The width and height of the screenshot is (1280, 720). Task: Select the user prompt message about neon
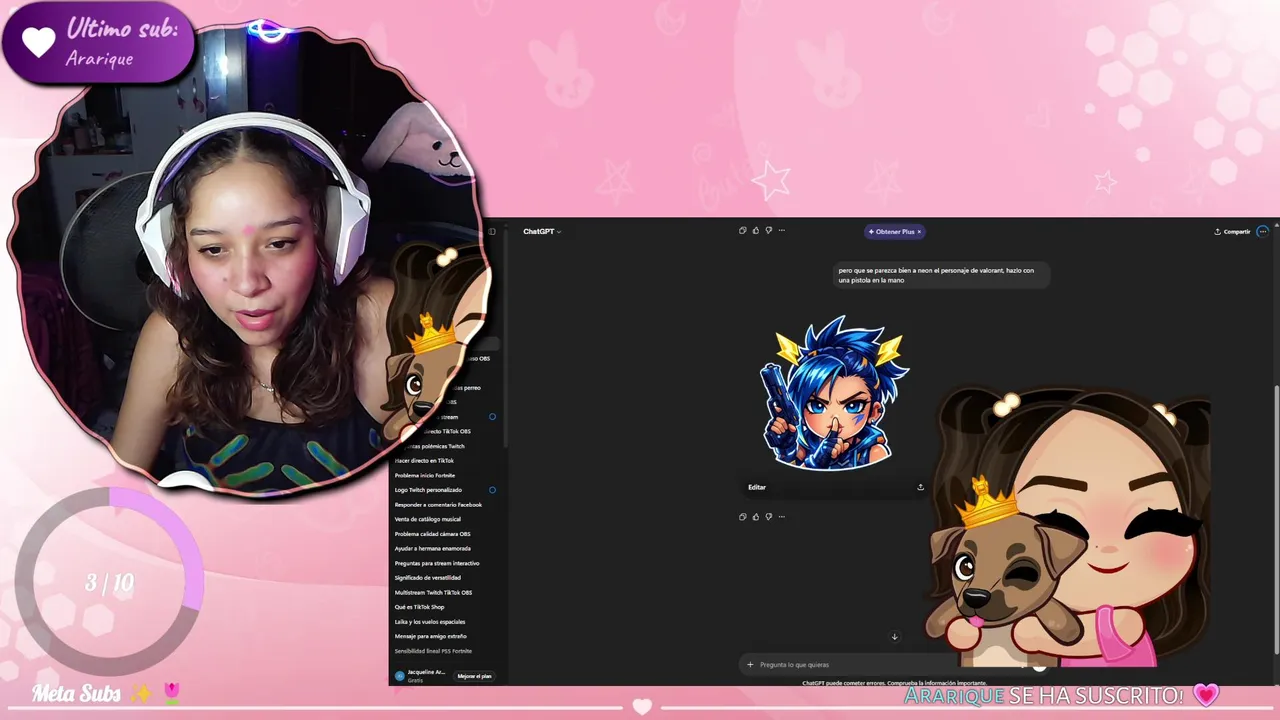point(940,275)
